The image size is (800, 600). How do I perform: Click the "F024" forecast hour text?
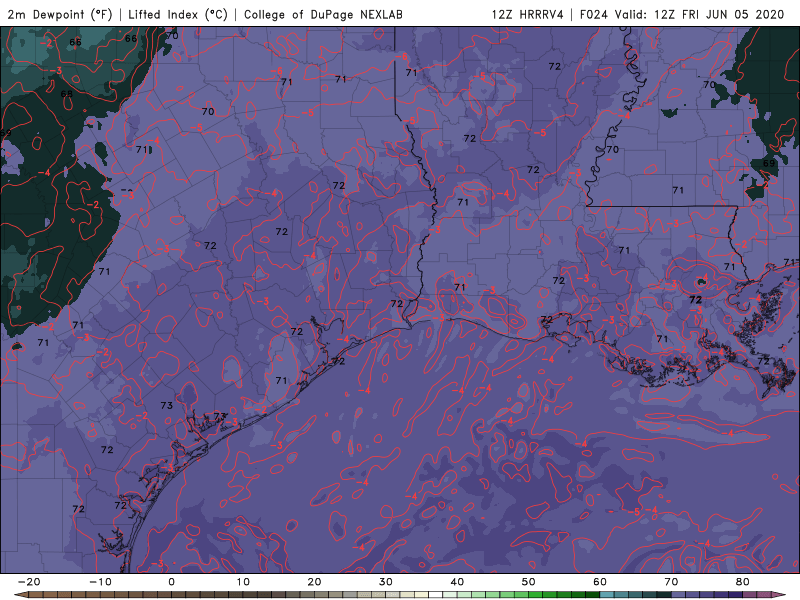[594, 14]
